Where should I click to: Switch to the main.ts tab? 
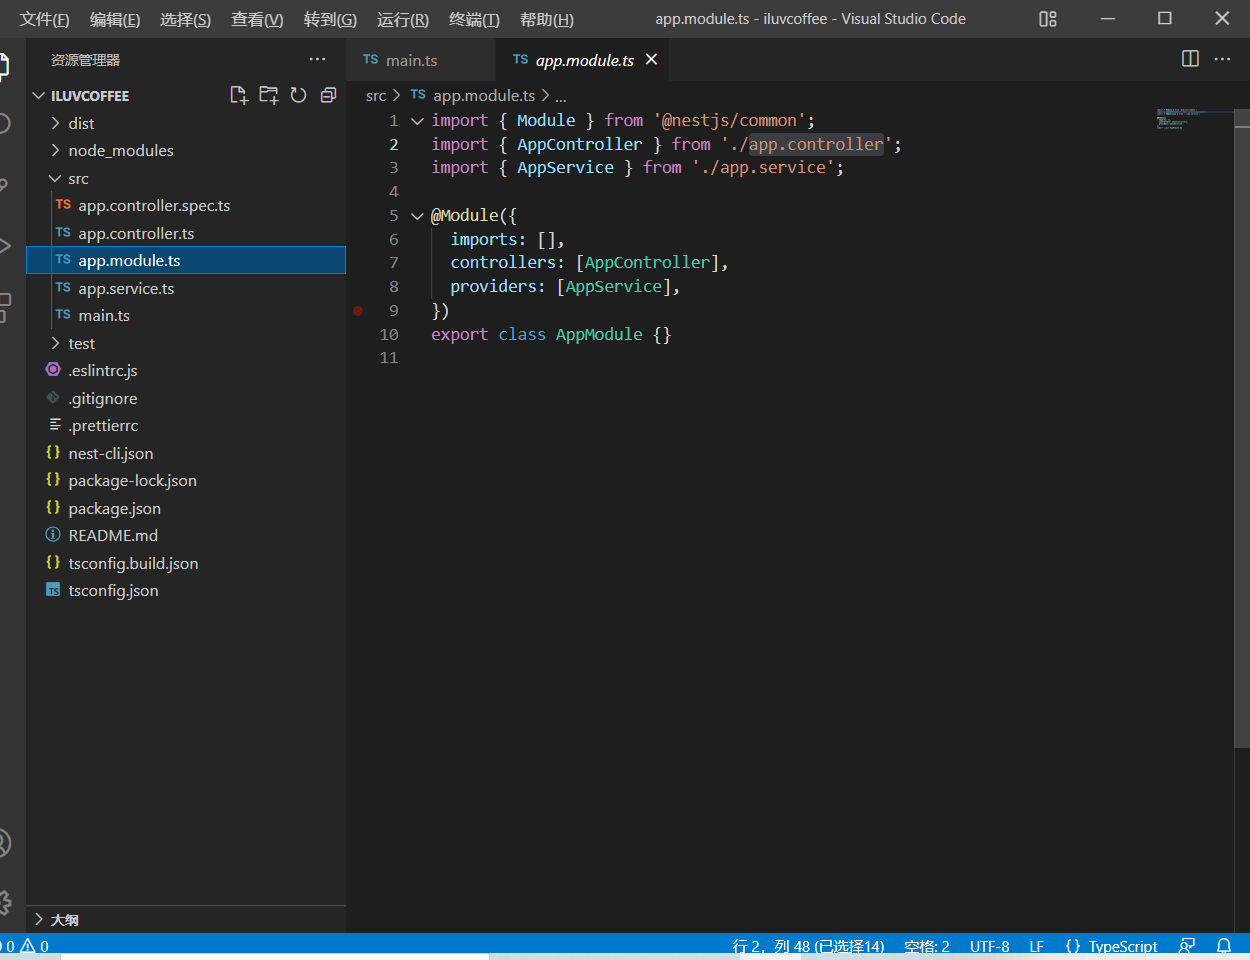pos(411,60)
